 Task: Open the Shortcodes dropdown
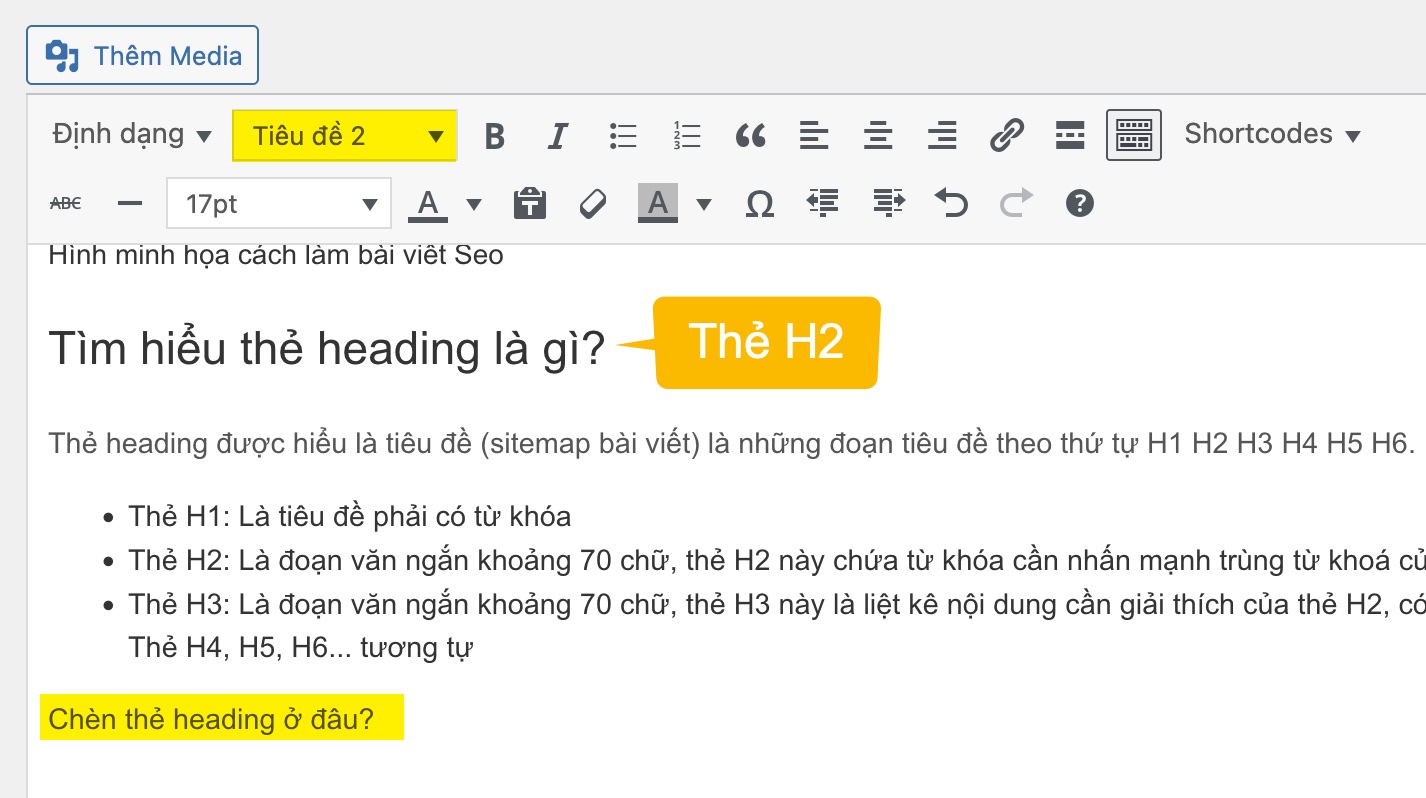pyautogui.click(x=1273, y=135)
